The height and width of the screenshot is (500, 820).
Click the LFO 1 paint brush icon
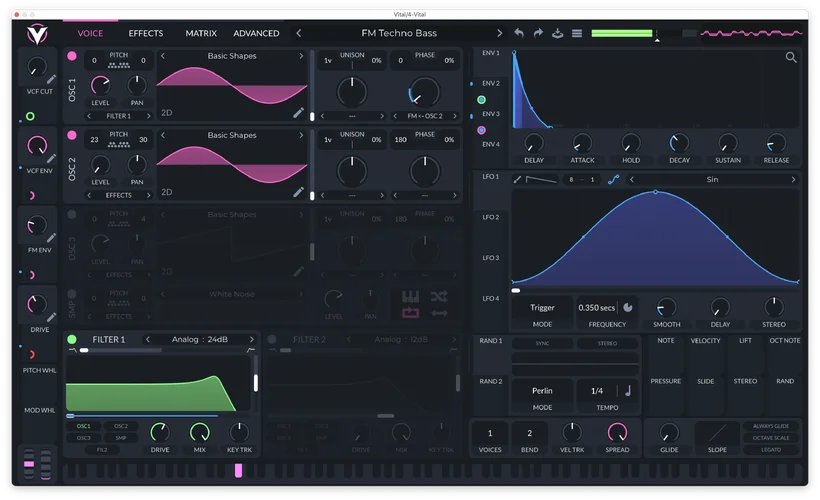[x=518, y=180]
